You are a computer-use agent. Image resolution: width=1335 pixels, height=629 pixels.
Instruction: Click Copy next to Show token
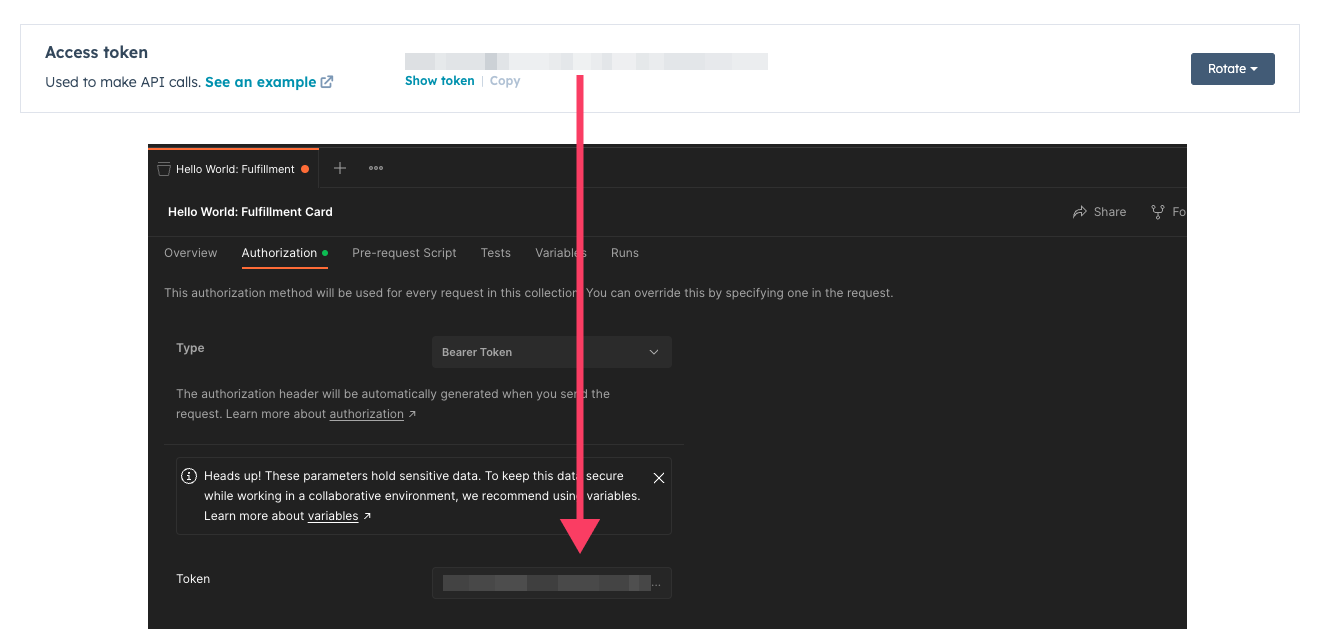504,81
